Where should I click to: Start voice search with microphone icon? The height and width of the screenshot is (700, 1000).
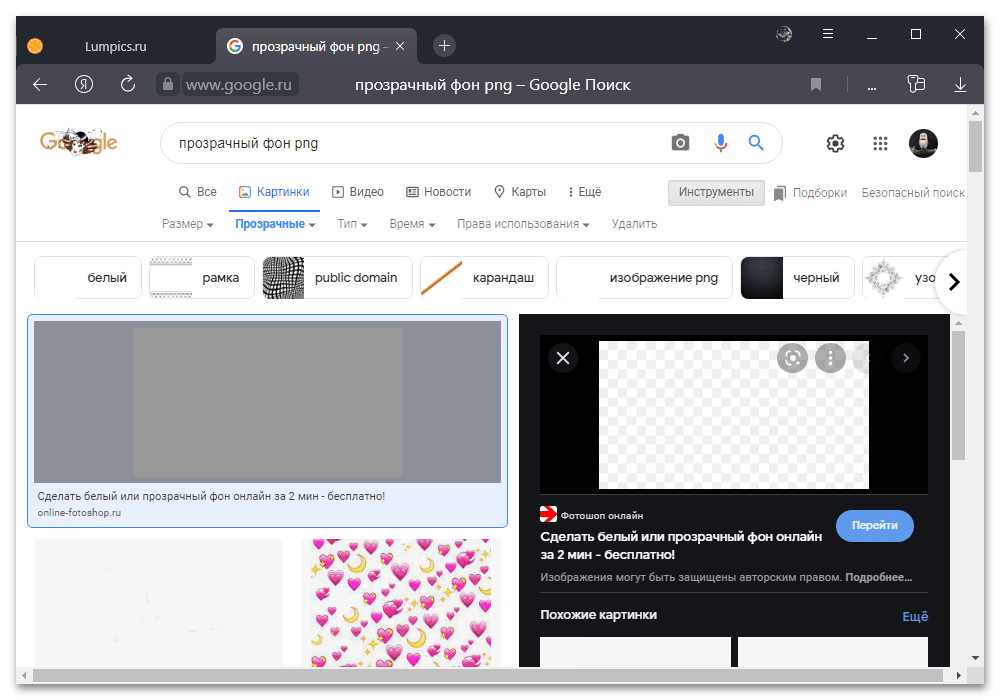720,143
